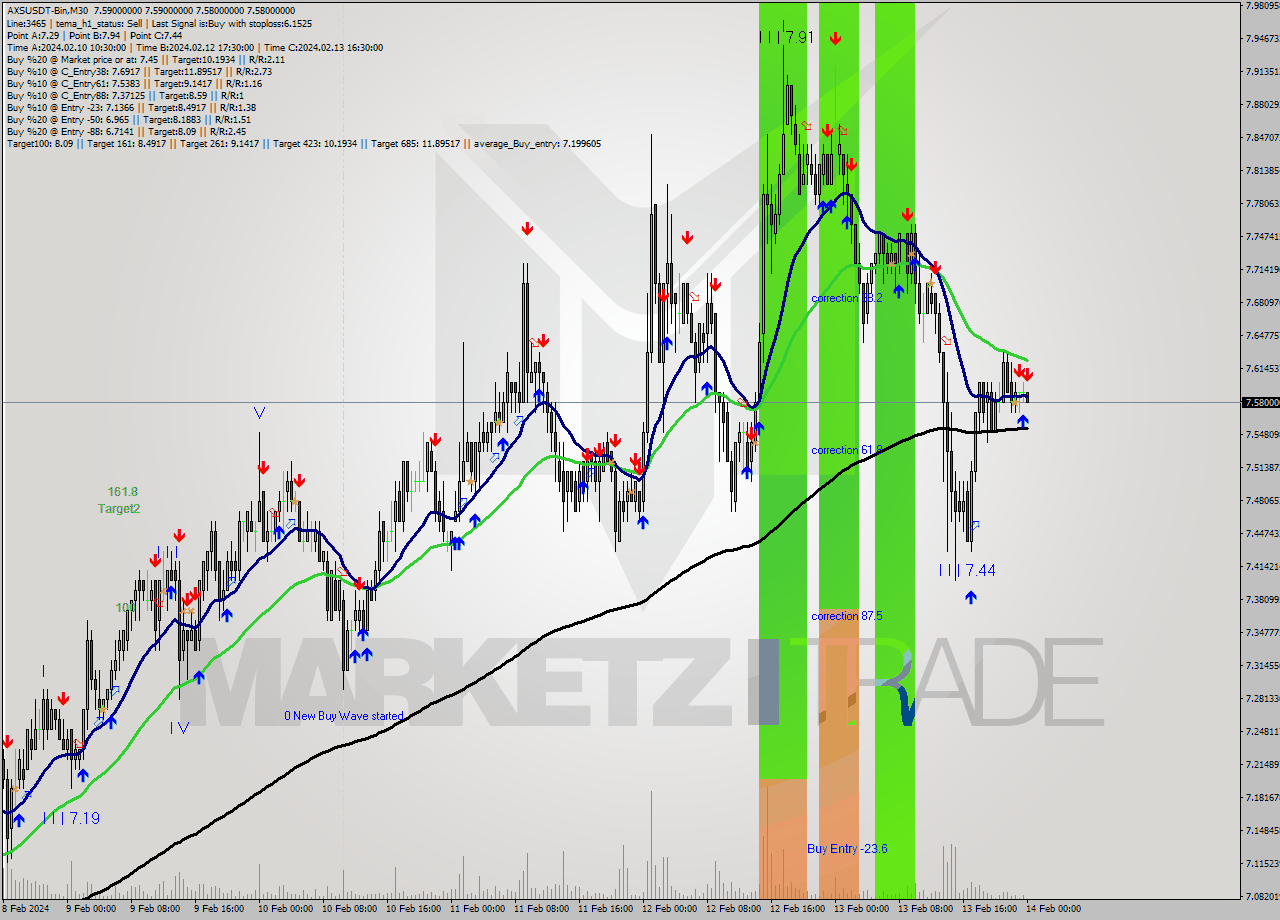The image size is (1280, 920).
Task: Click the 7.4806 price axis label
Action: click(1262, 500)
